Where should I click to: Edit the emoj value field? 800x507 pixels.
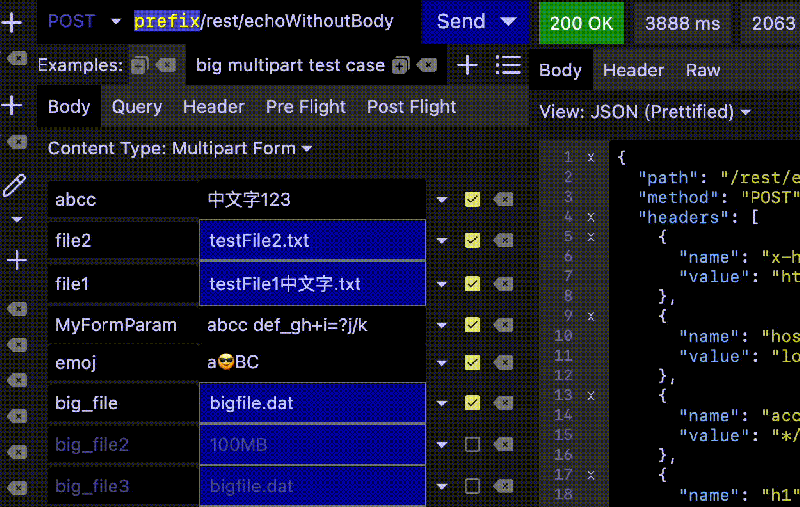(x=312, y=363)
